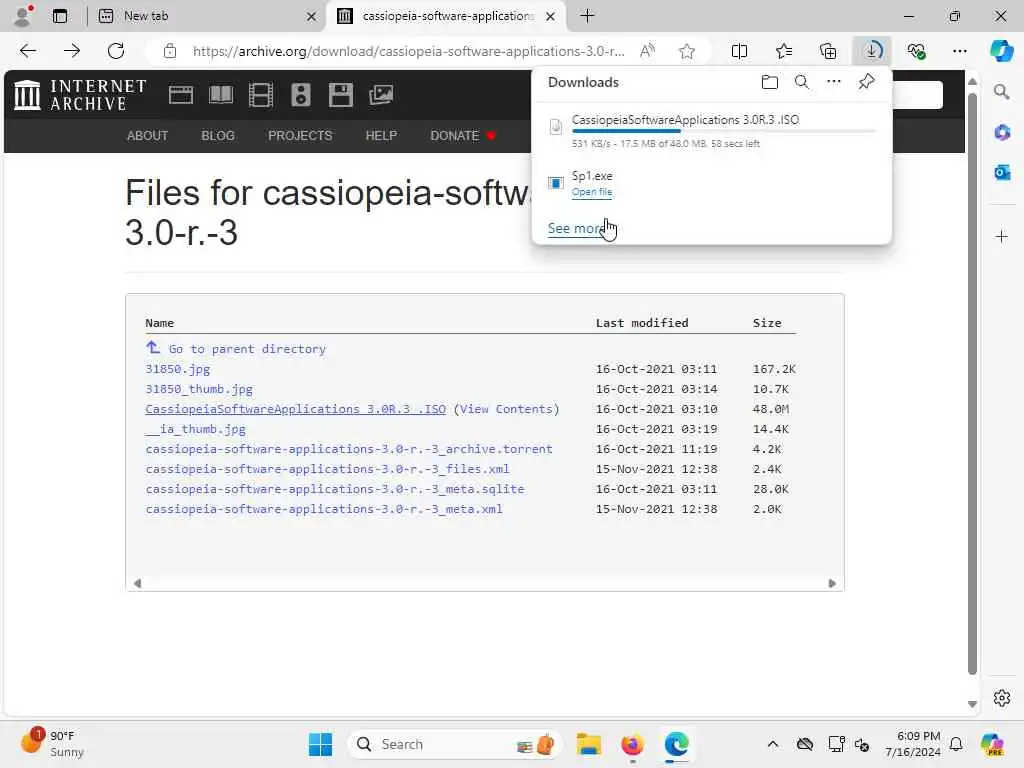Open Internet Archive texts book icon
Screen dimensions: 1024x768
point(221,95)
